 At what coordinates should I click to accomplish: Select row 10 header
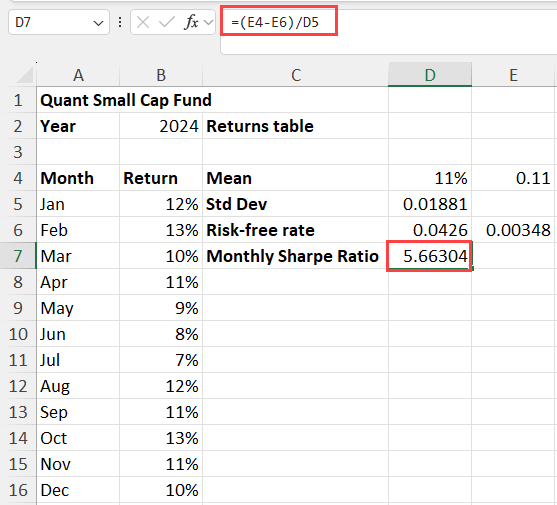pos(18,334)
